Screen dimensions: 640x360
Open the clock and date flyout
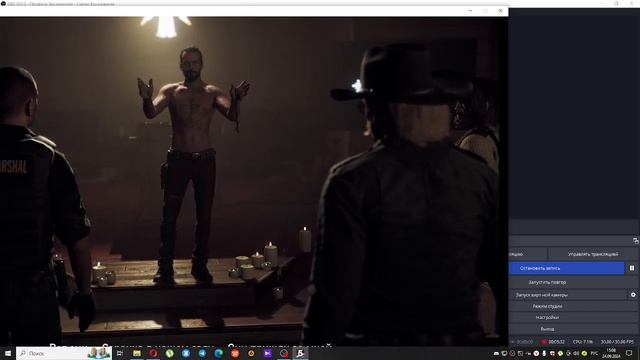click(611, 353)
